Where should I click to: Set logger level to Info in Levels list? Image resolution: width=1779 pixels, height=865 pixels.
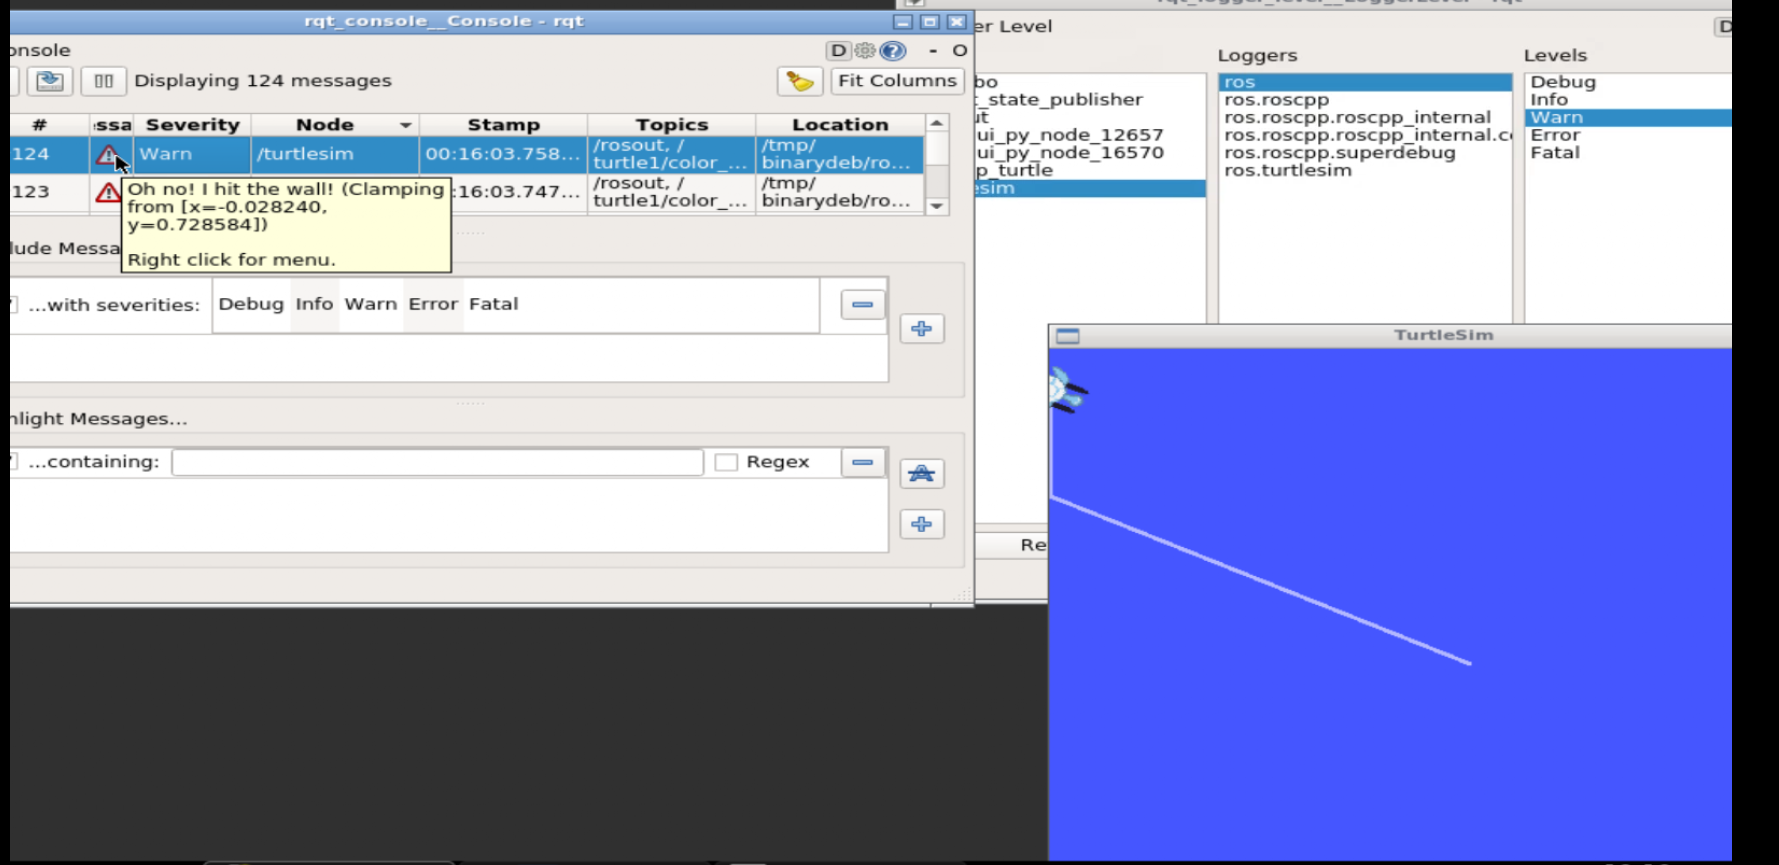[x=1549, y=100]
